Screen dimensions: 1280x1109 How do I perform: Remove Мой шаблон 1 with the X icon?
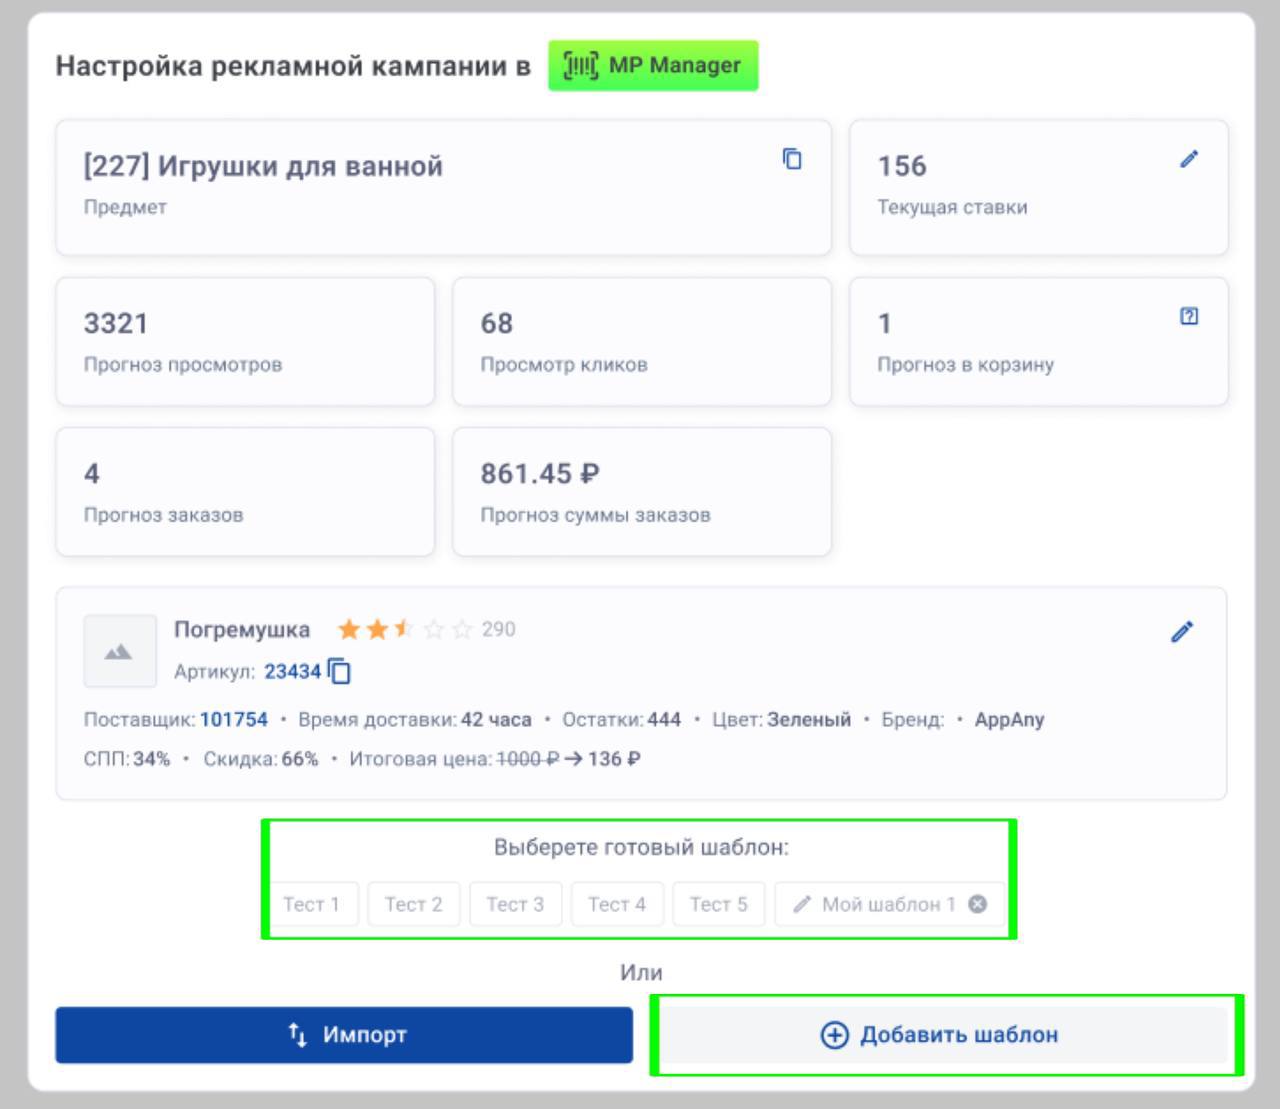(977, 904)
